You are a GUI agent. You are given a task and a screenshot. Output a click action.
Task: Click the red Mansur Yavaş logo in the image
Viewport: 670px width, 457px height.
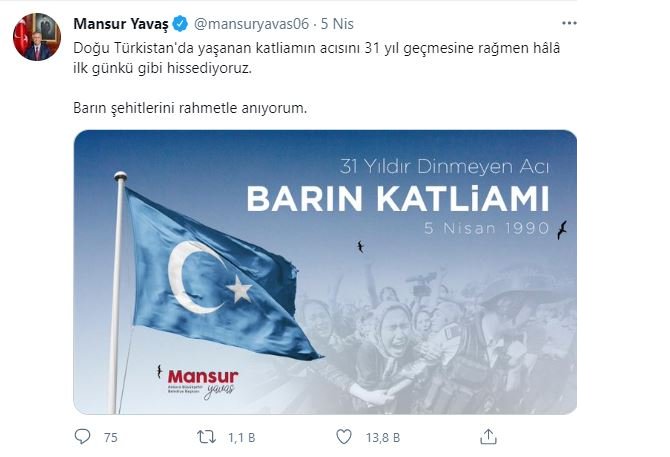click(203, 383)
